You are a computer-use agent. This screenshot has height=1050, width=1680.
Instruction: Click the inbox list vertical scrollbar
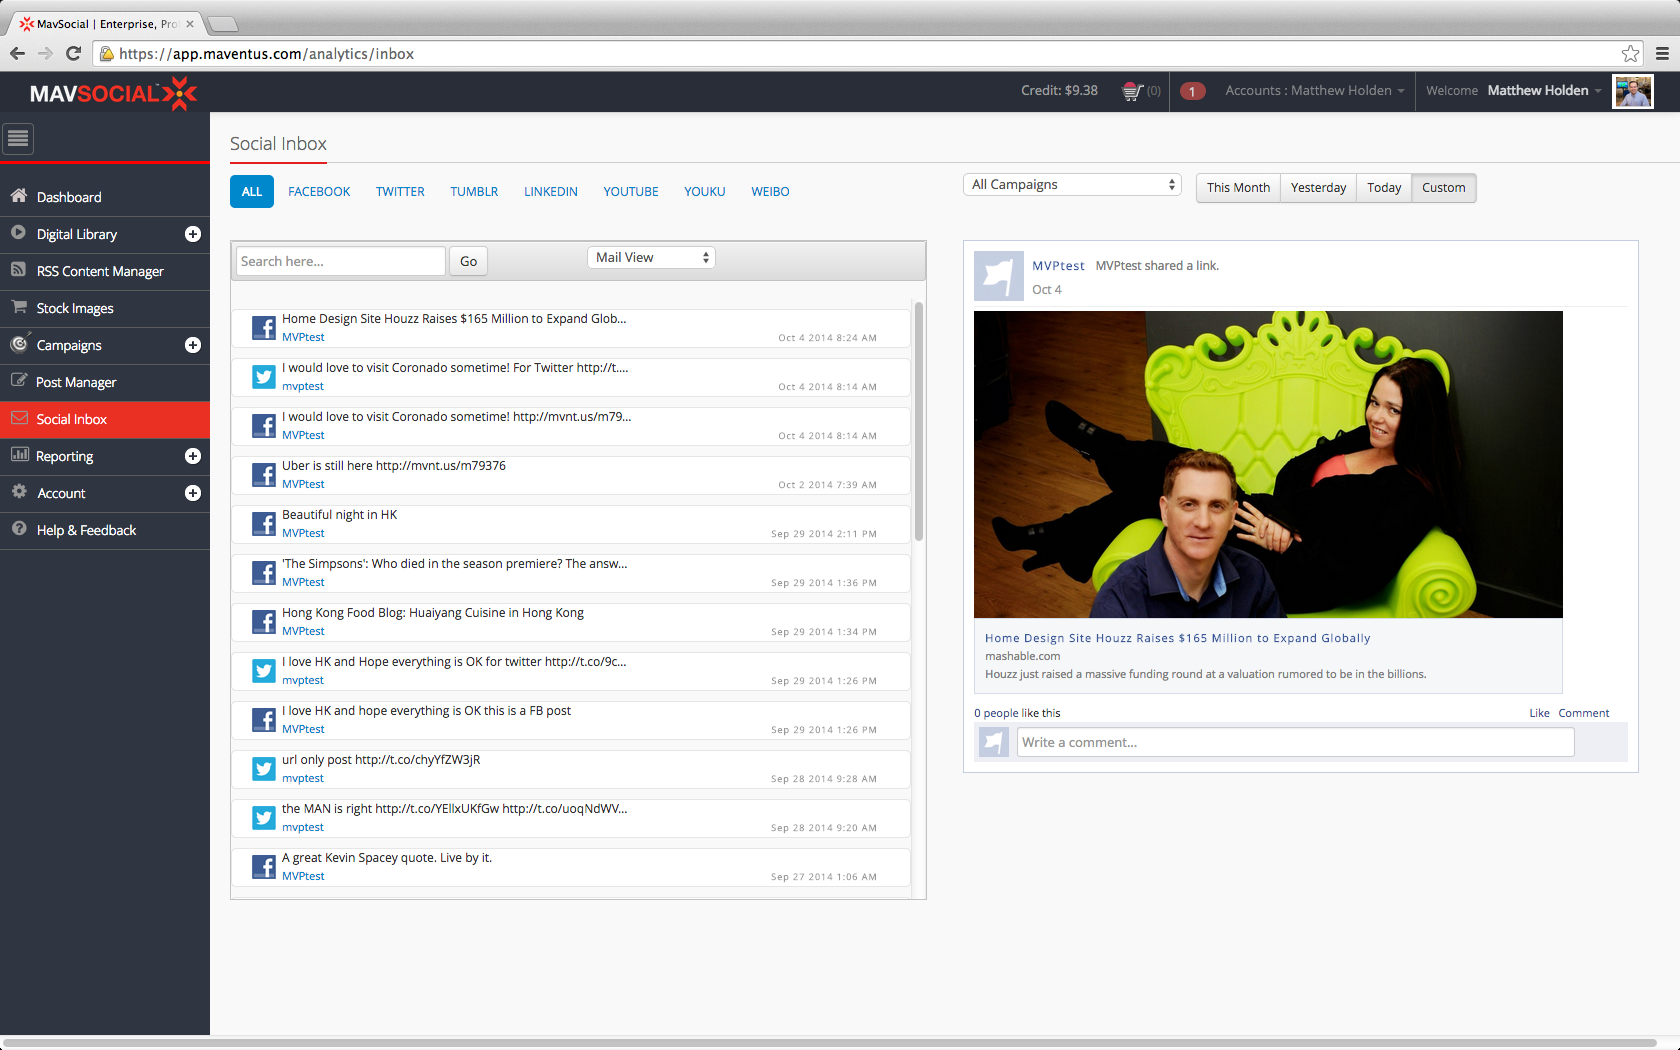[918, 420]
